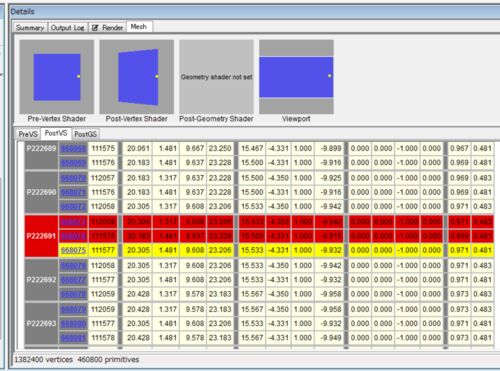Open vertex link 668070 beside index 112057

(73, 178)
